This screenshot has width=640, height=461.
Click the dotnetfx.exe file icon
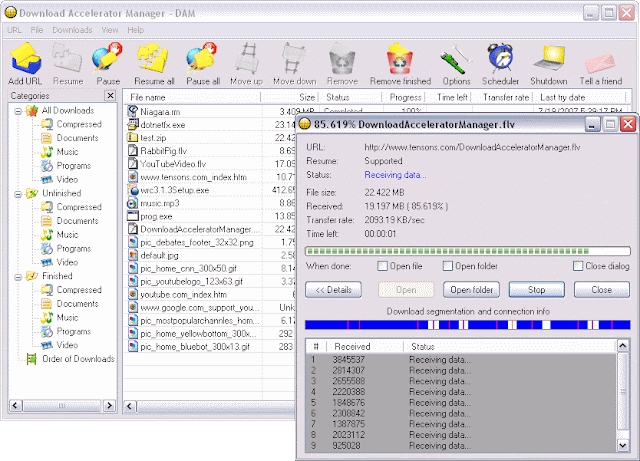tap(133, 124)
